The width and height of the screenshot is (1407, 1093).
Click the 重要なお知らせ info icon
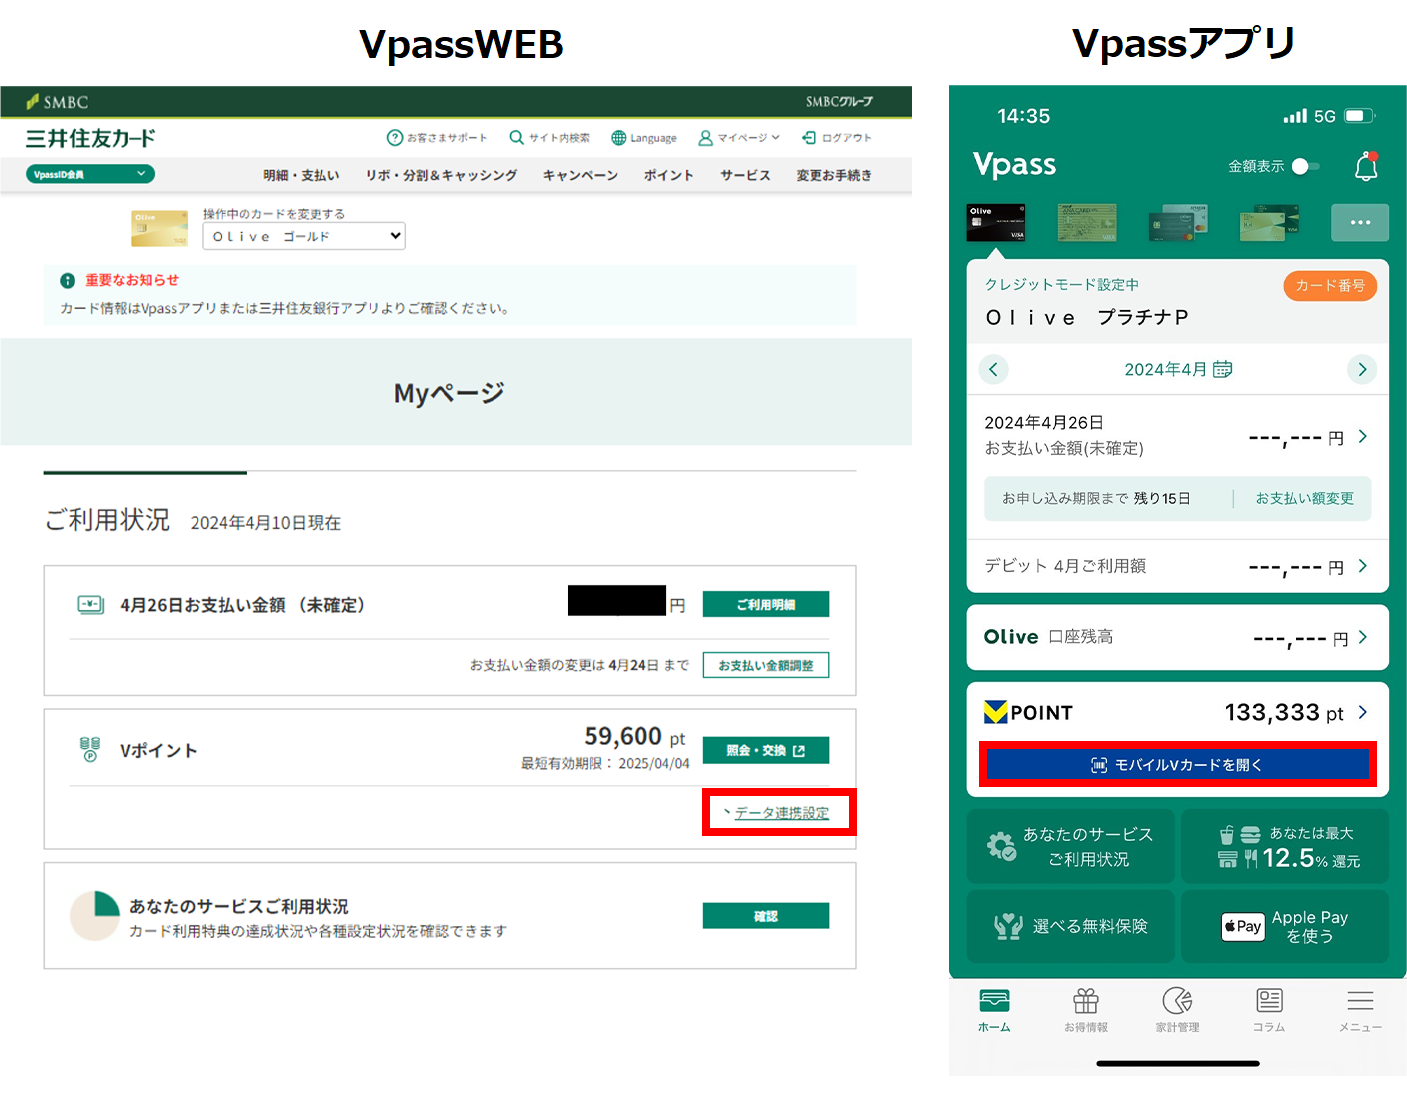click(67, 281)
